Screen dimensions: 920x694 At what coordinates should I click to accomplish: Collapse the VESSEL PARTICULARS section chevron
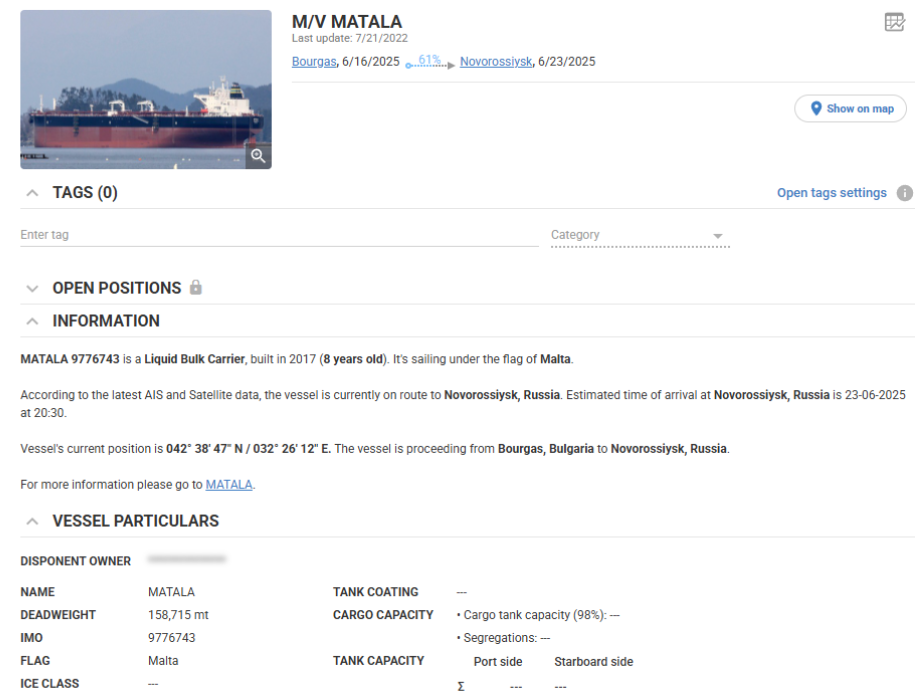tap(33, 522)
